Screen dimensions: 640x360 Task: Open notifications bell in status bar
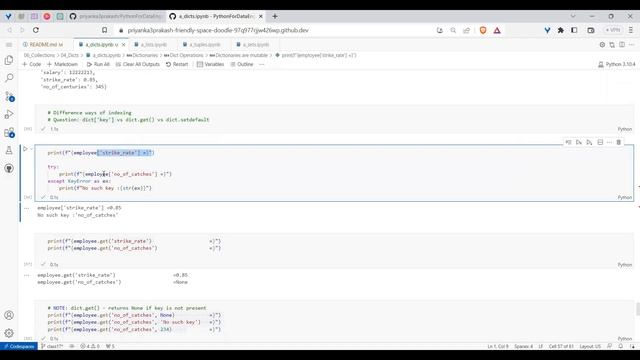620,346
